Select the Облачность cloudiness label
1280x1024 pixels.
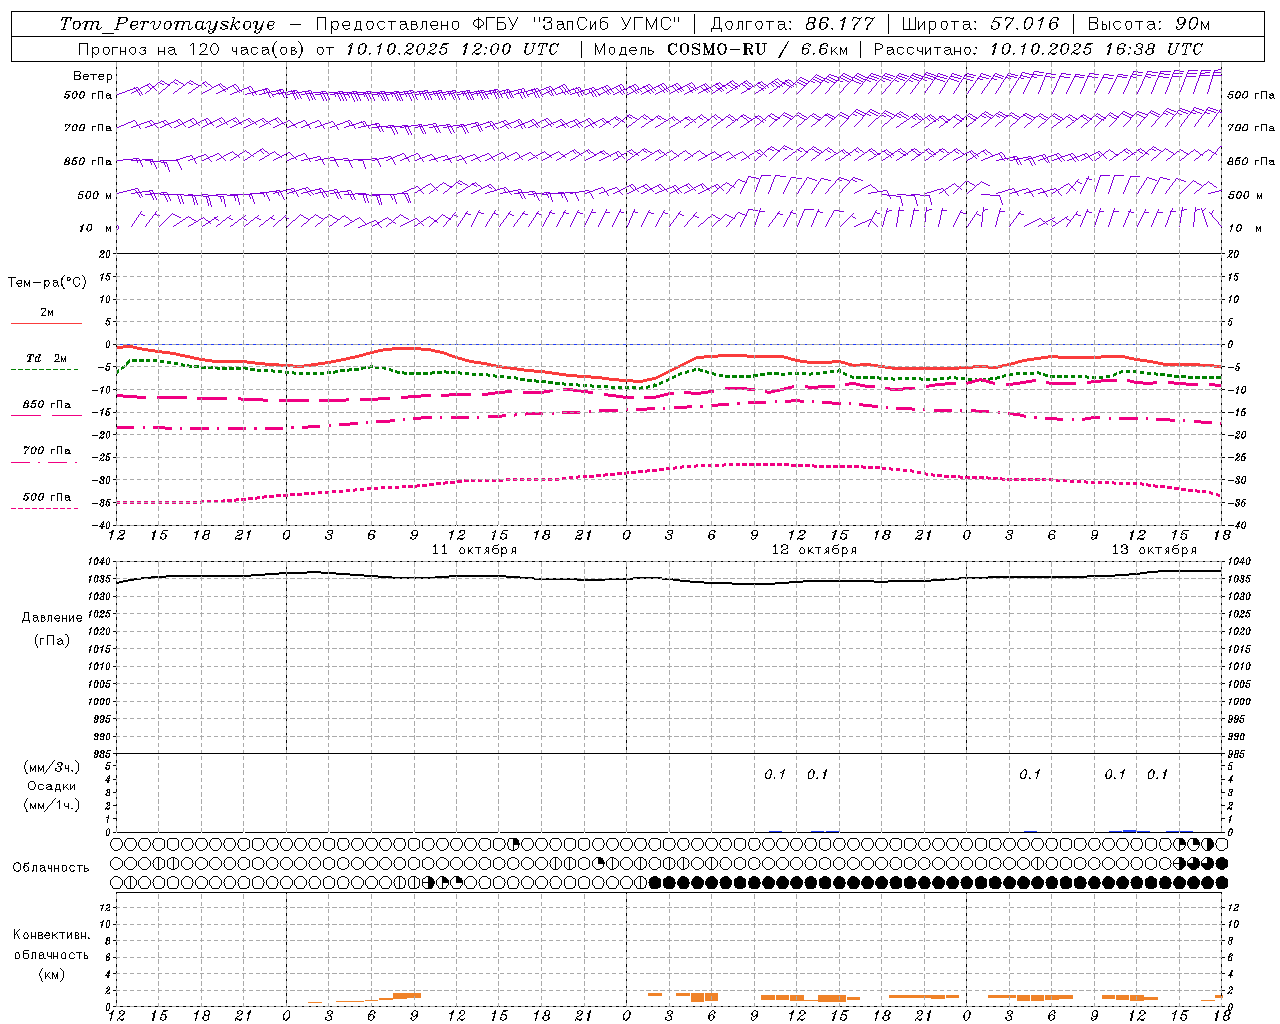[x=51, y=868]
